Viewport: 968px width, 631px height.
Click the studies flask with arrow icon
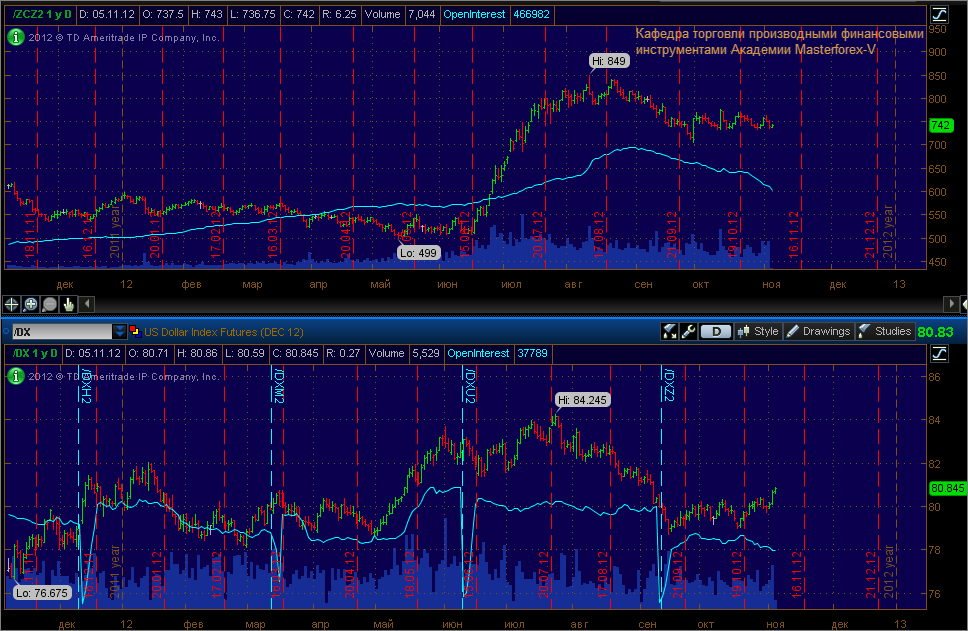coord(669,332)
